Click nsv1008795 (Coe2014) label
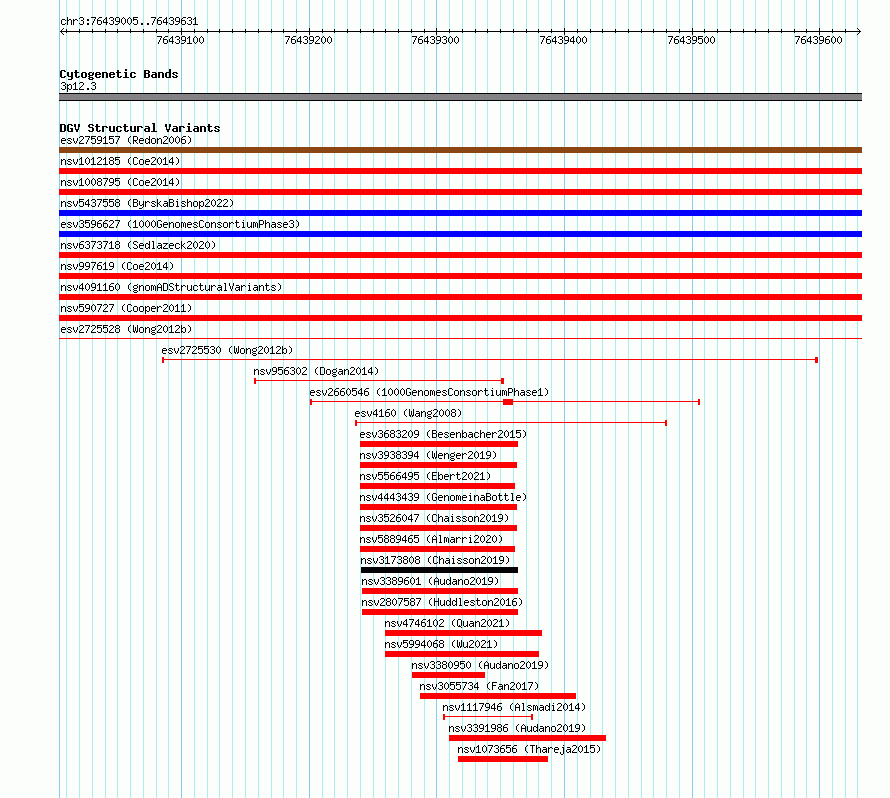The width and height of the screenshot is (890, 798). [120, 182]
